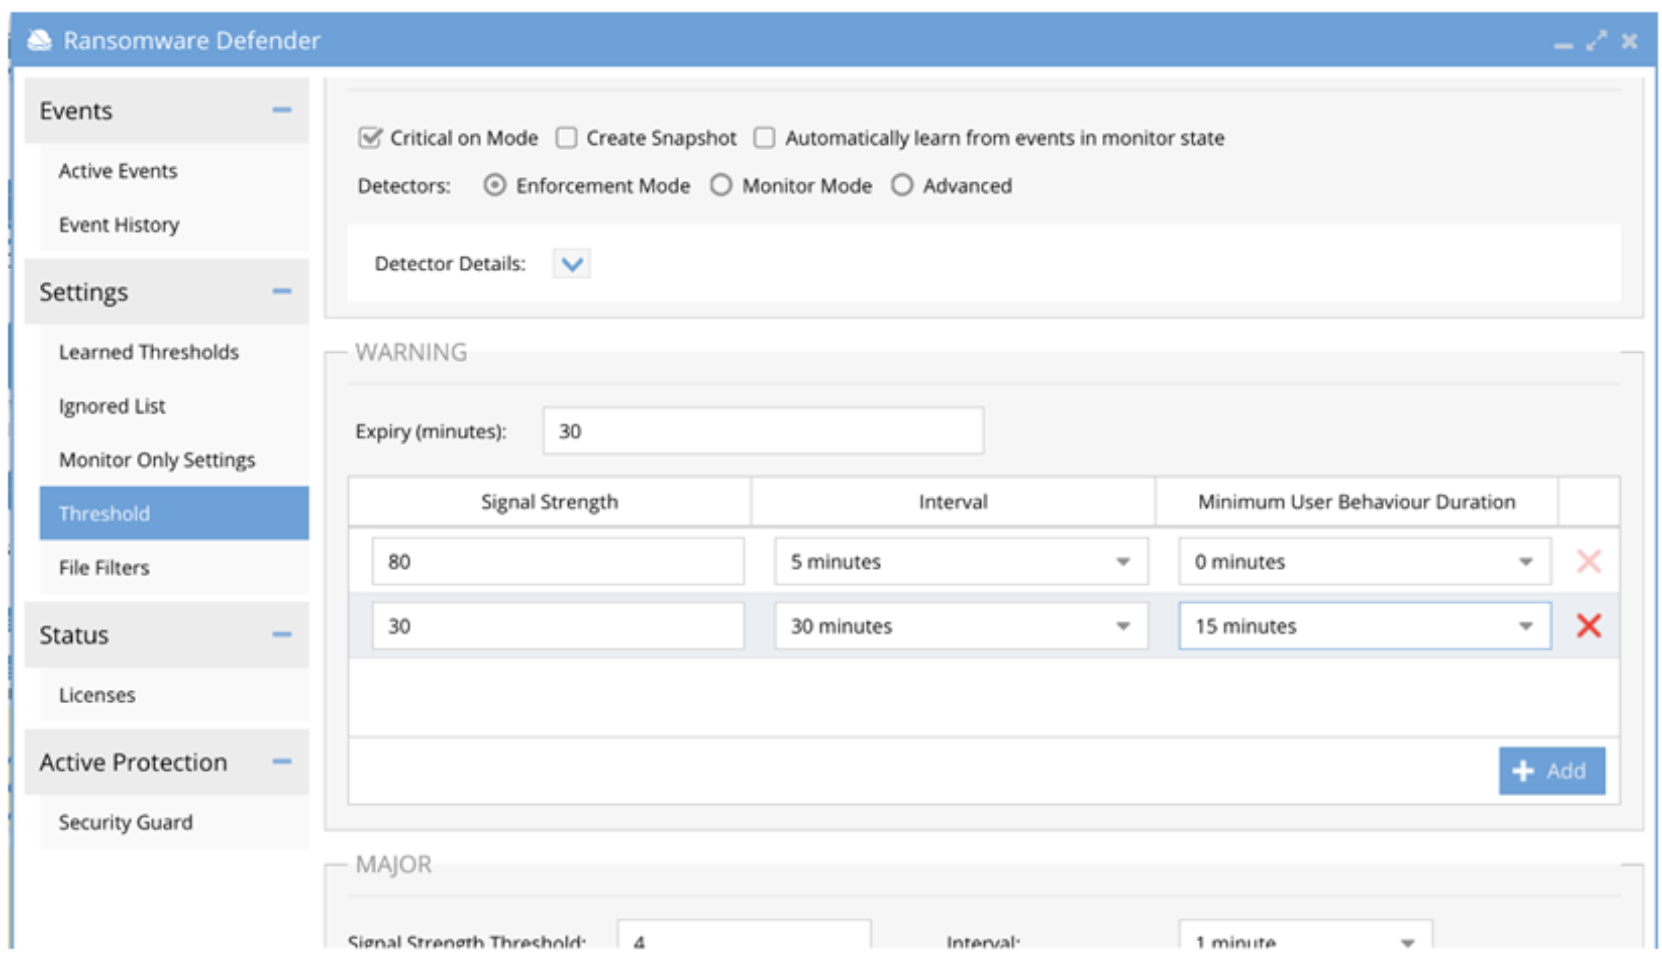The image size is (1662, 962).
Task: Click the signal strength 30 field
Action: [x=558, y=626]
